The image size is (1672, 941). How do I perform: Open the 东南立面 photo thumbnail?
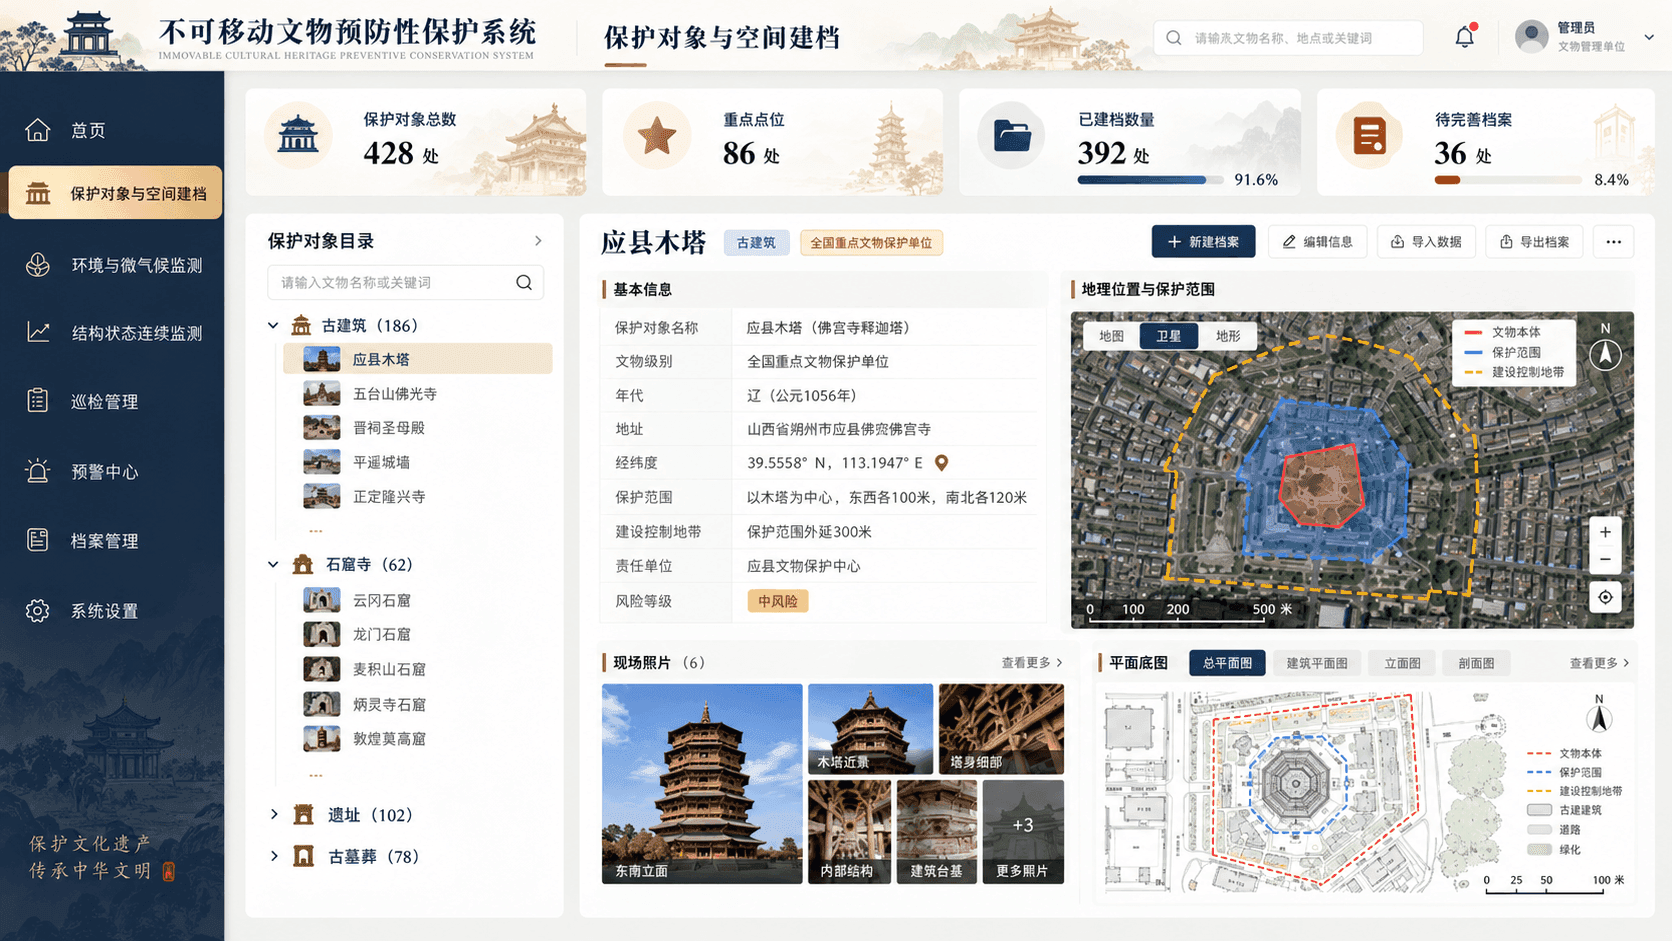(702, 783)
